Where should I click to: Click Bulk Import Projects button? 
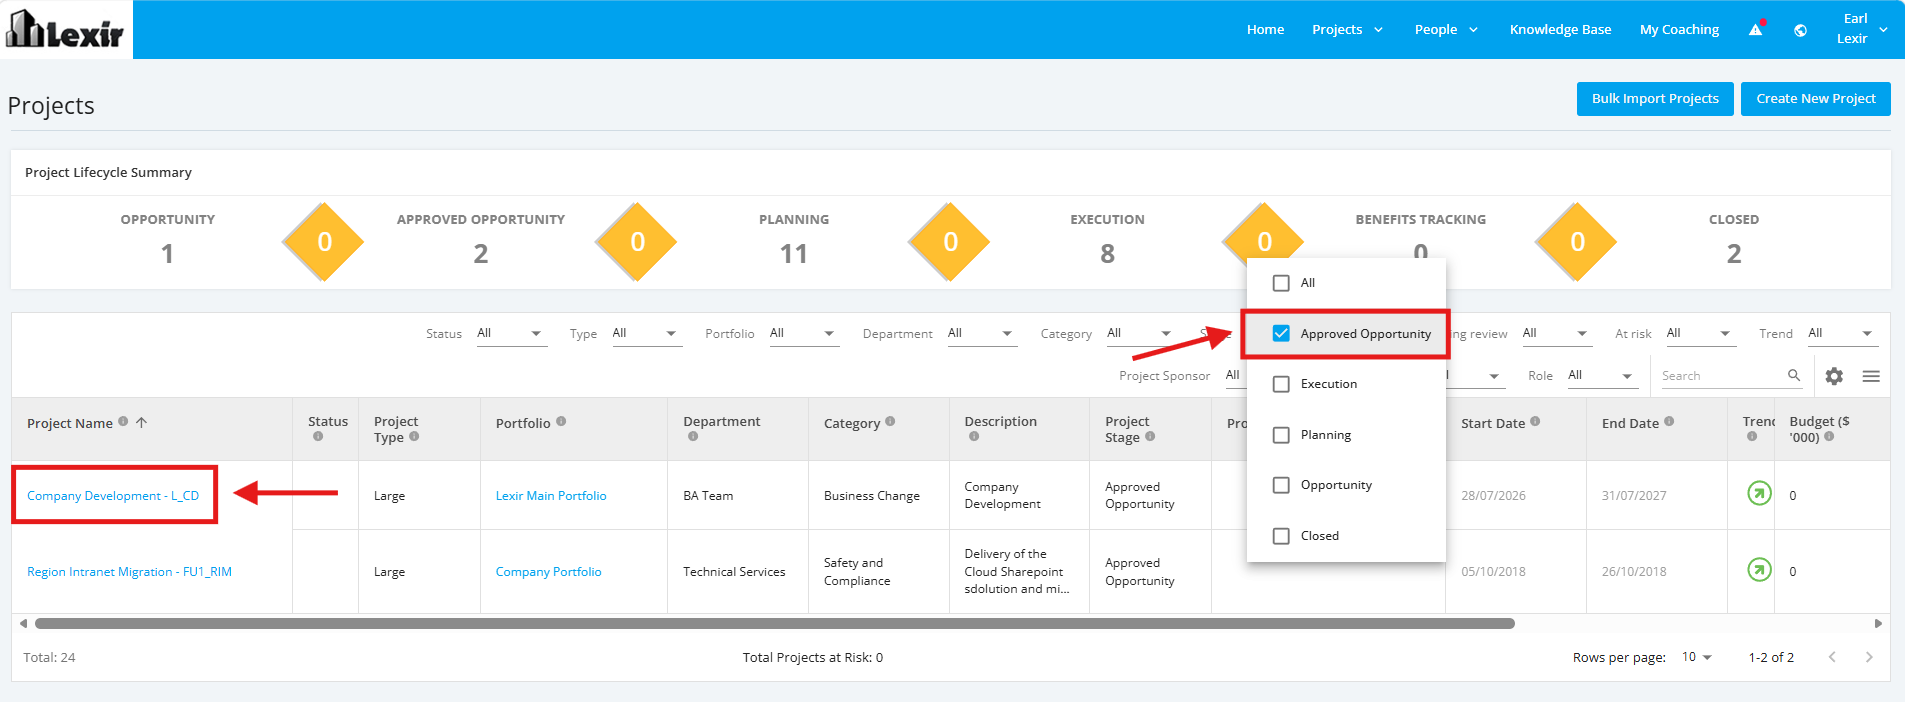[x=1655, y=98]
